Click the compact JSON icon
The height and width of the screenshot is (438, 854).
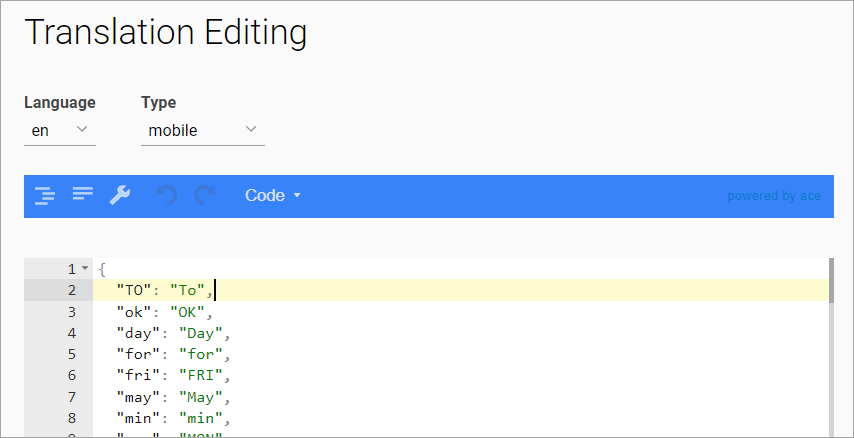pos(82,194)
